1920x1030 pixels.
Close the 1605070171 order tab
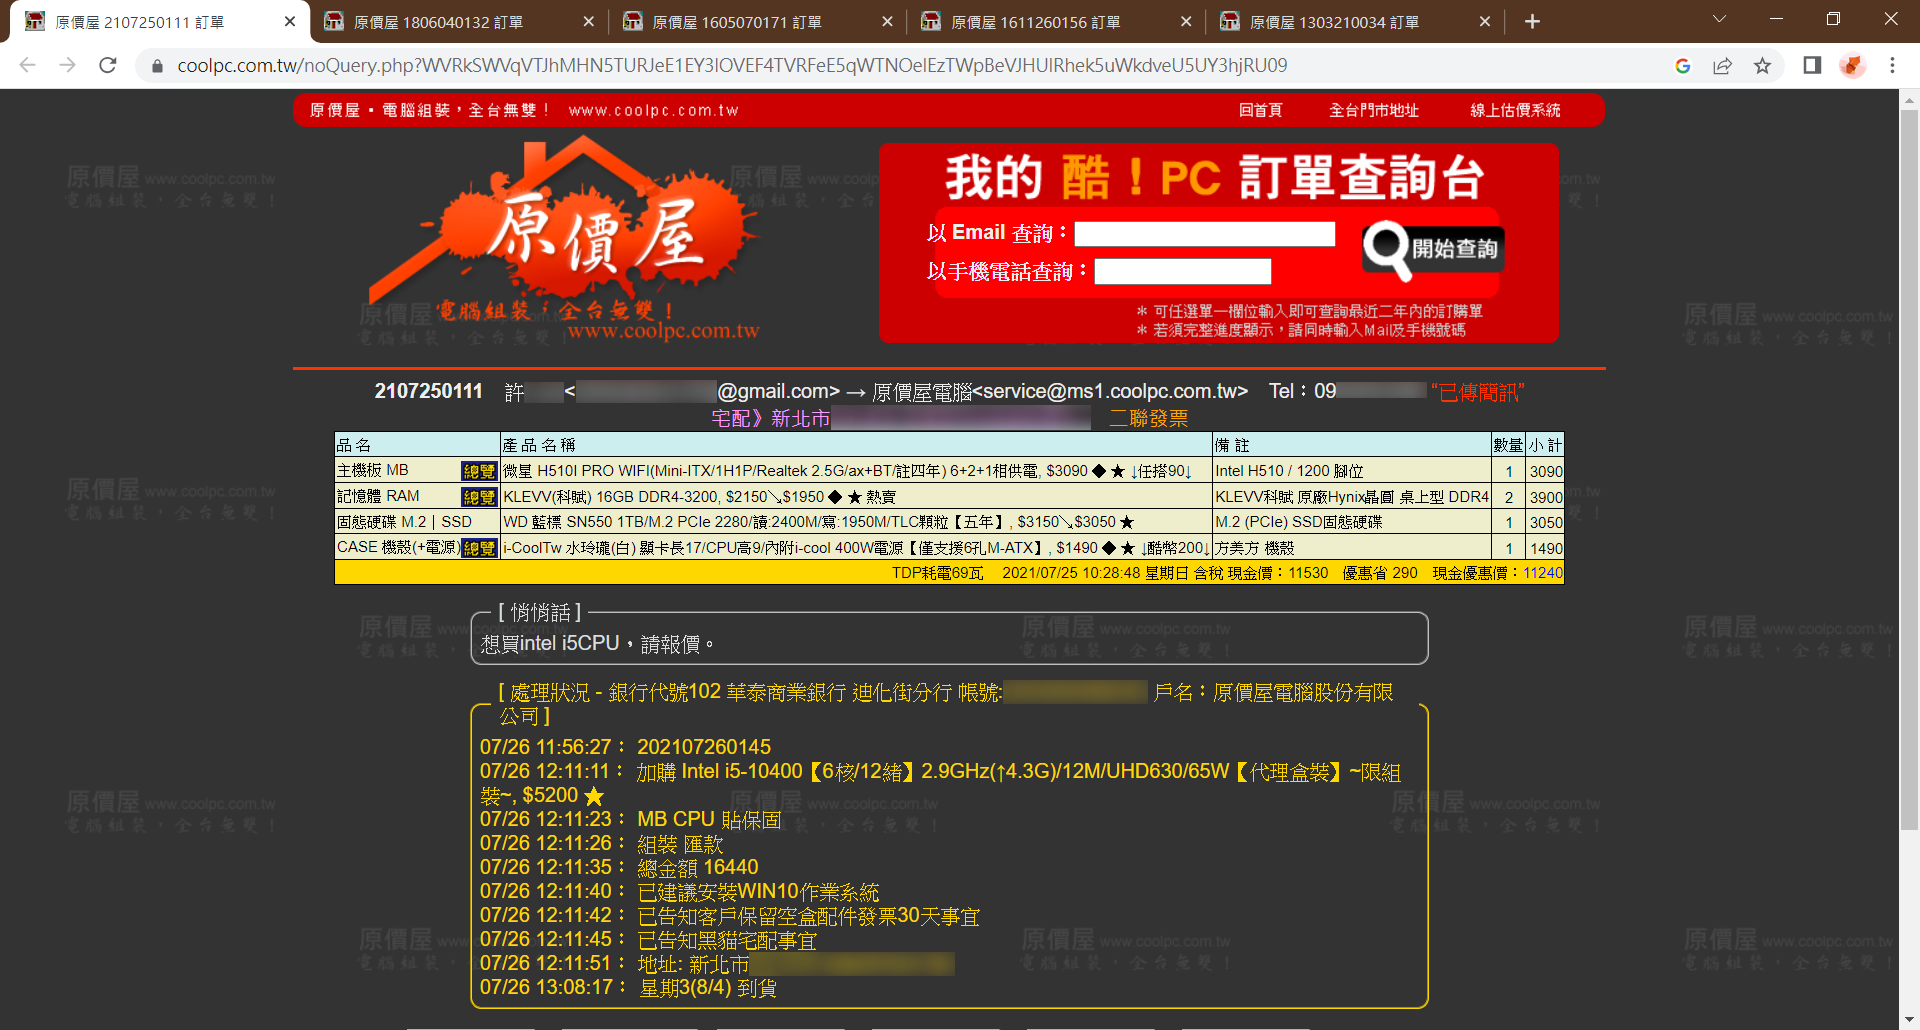887,22
